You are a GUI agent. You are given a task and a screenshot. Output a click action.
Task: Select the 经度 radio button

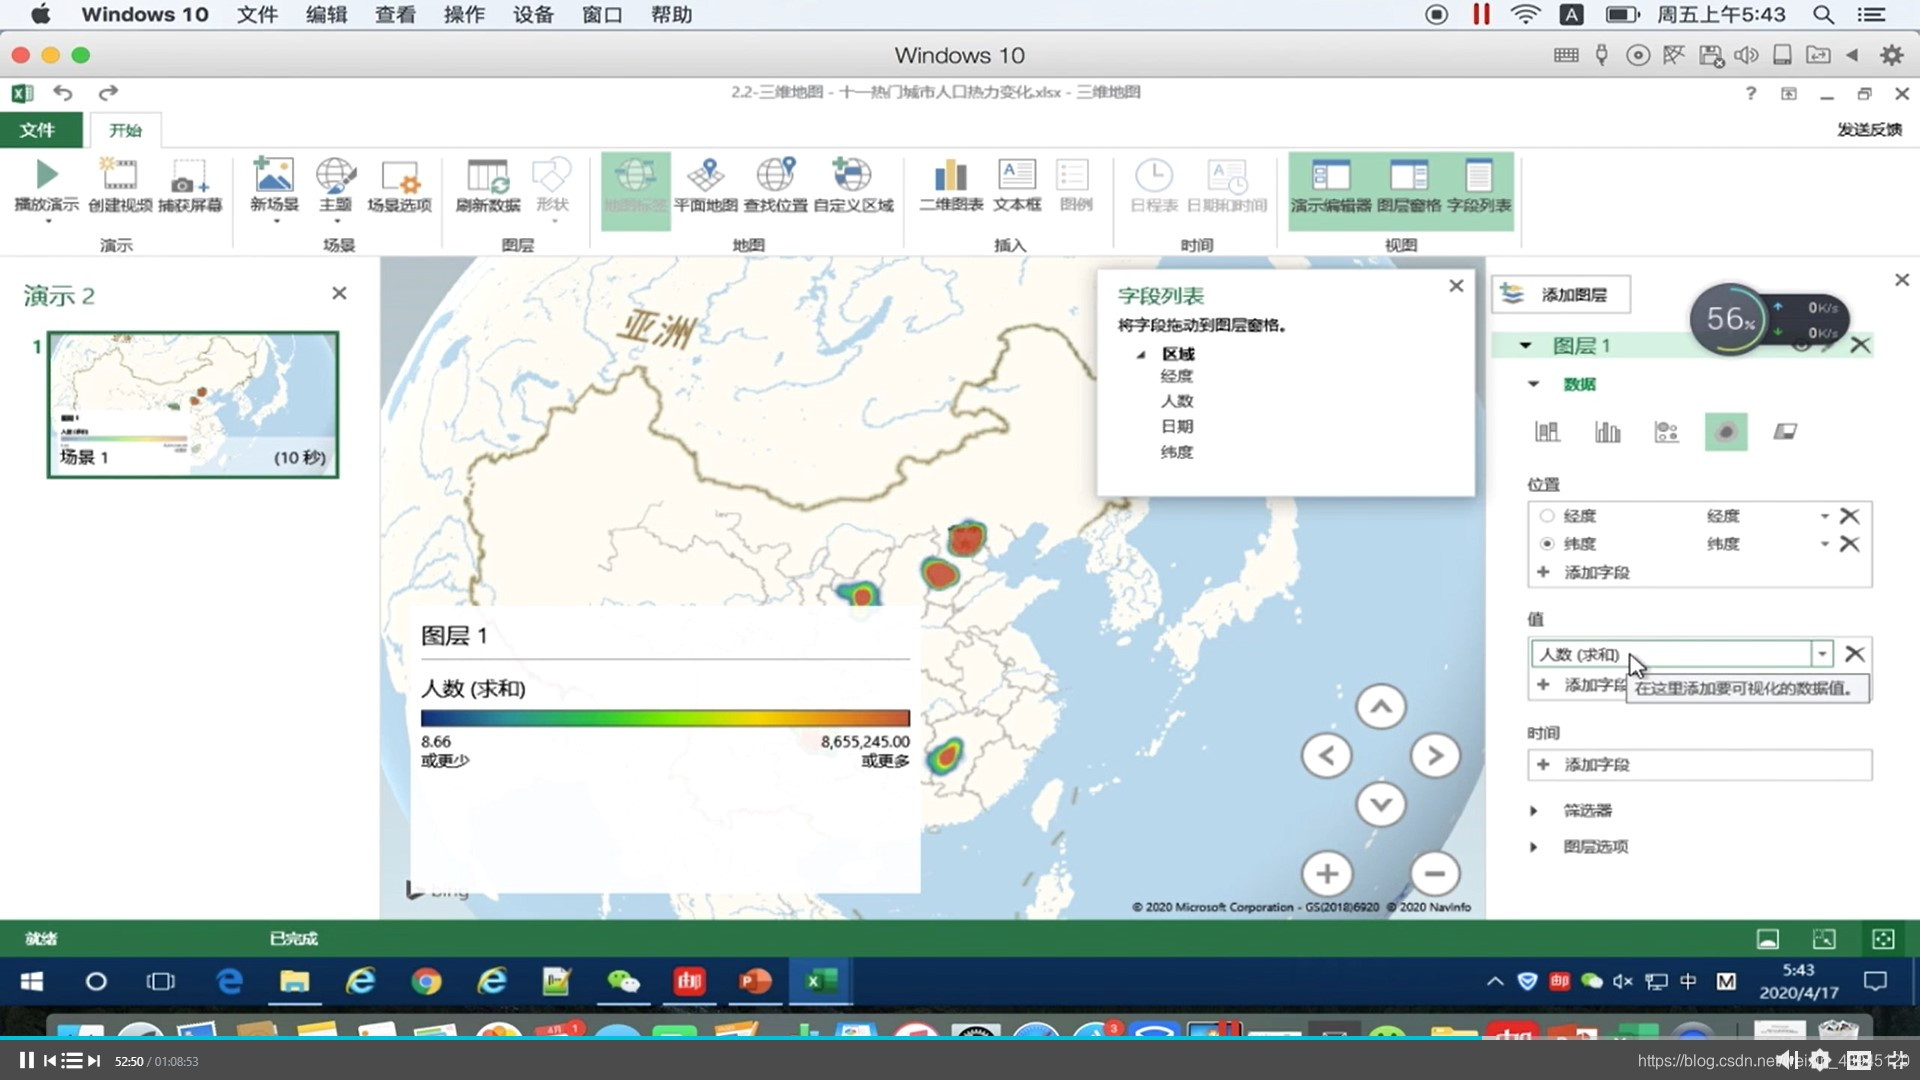point(1547,516)
